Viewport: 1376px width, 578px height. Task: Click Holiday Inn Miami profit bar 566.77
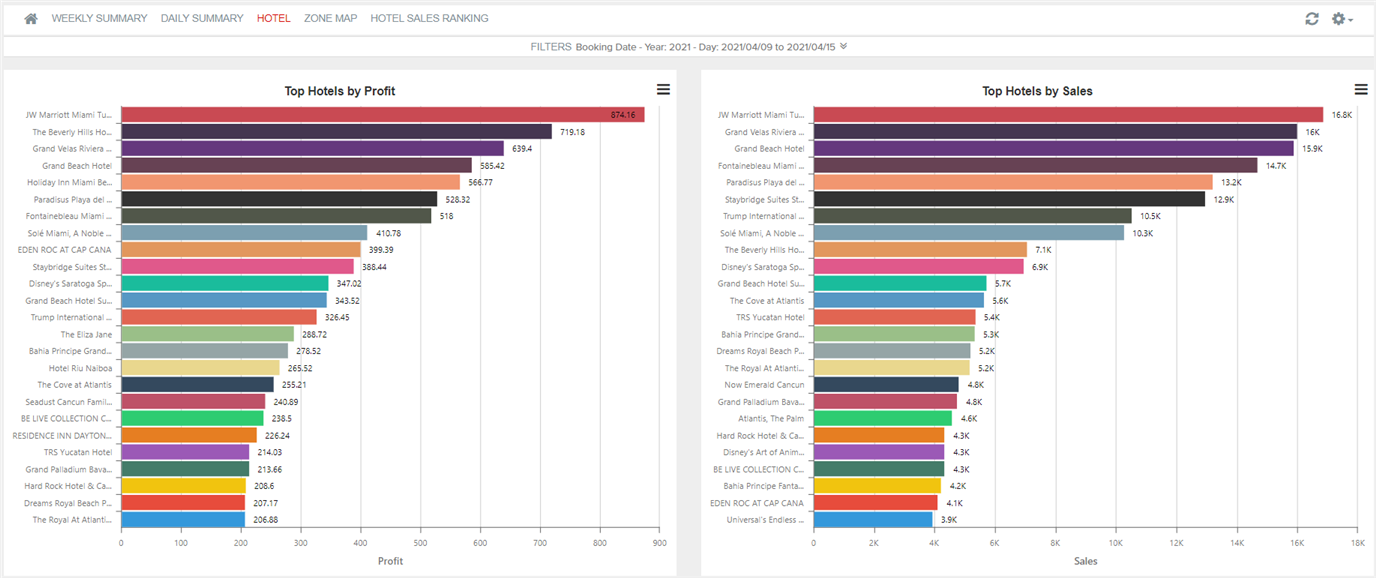point(290,182)
